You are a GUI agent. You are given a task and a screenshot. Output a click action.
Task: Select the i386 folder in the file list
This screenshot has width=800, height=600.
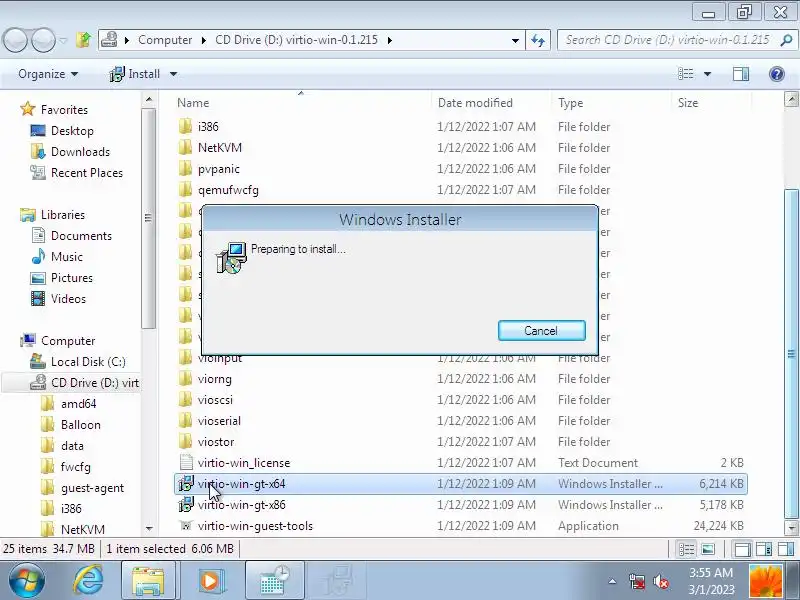coord(208,127)
